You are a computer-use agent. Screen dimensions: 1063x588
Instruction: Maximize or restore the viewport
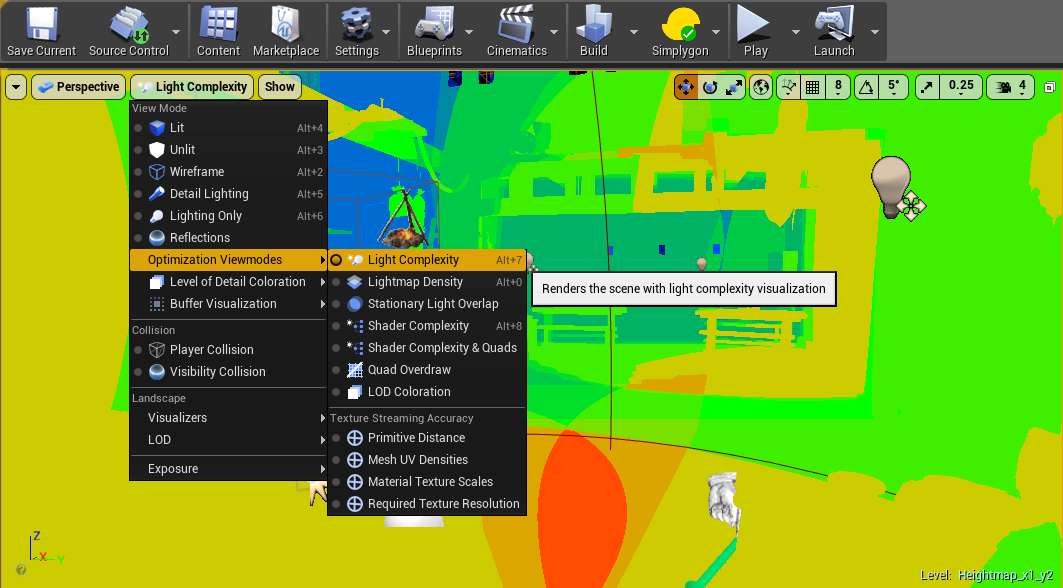(x=1050, y=87)
